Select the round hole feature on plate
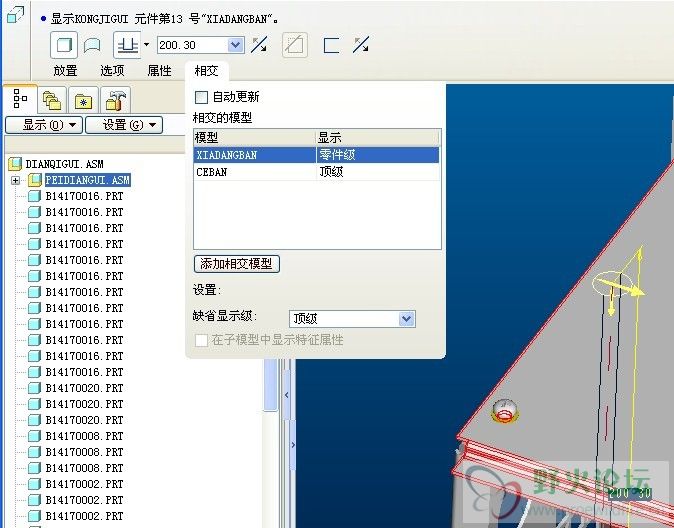 (x=504, y=411)
